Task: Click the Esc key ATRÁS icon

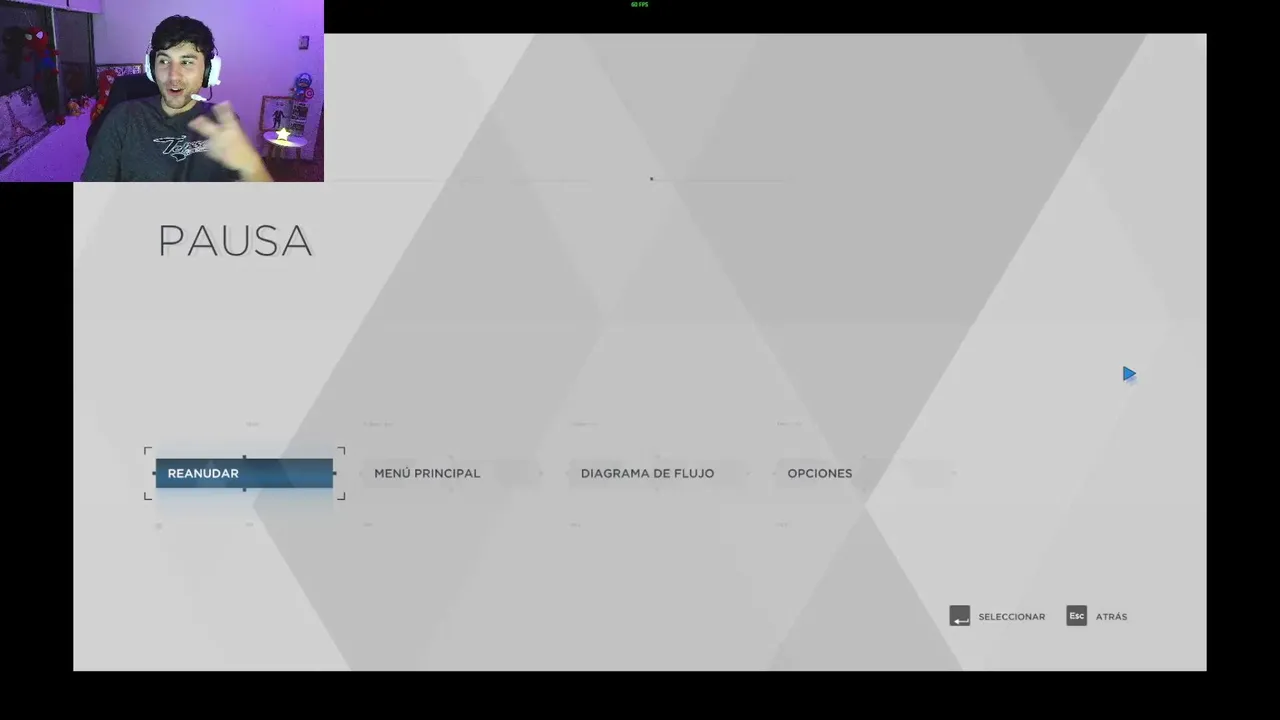Action: point(1077,616)
